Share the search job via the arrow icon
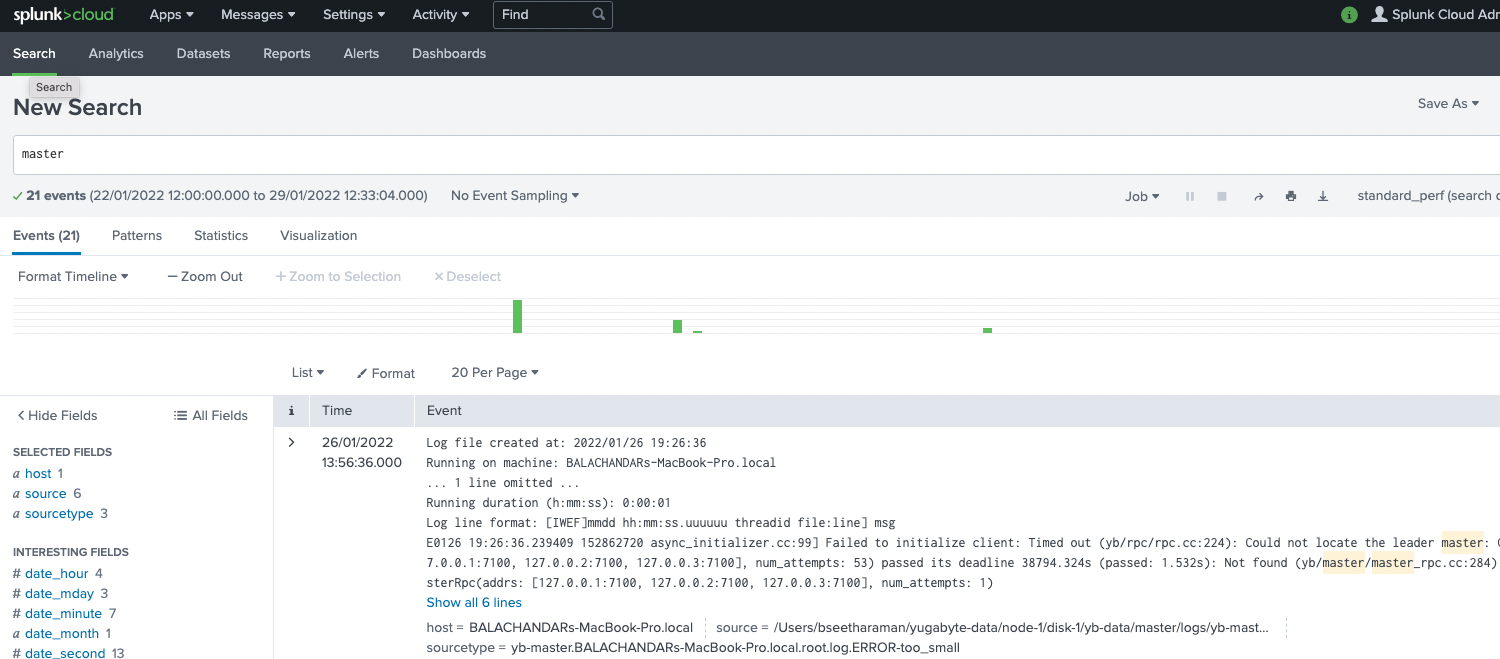 click(1258, 196)
